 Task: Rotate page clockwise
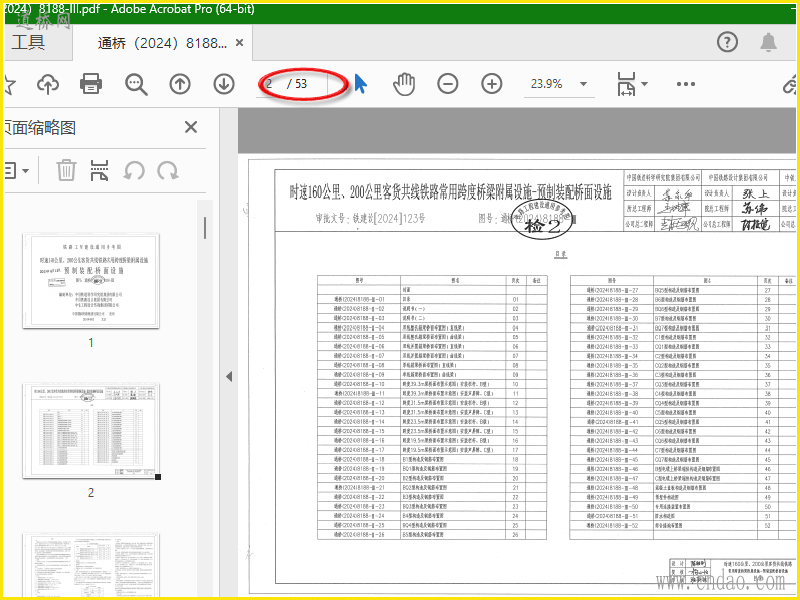click(168, 171)
